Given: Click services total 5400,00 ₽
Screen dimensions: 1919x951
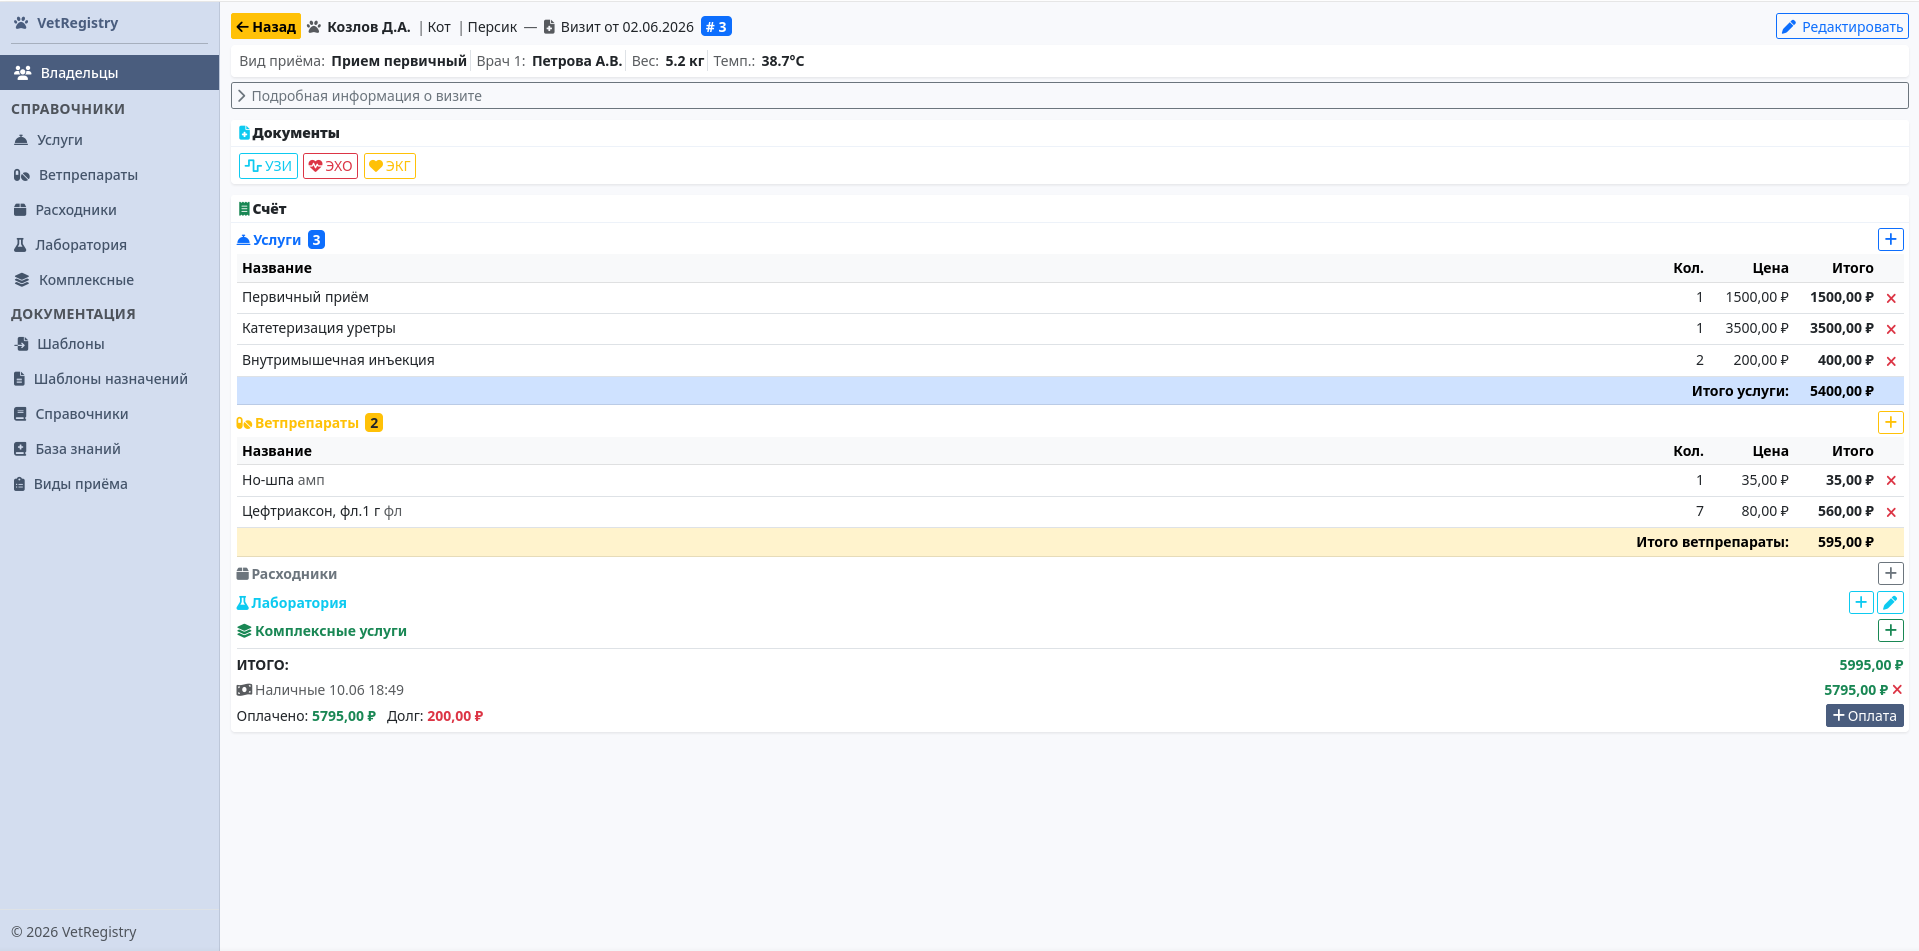Looking at the screenshot, I should tap(1842, 391).
